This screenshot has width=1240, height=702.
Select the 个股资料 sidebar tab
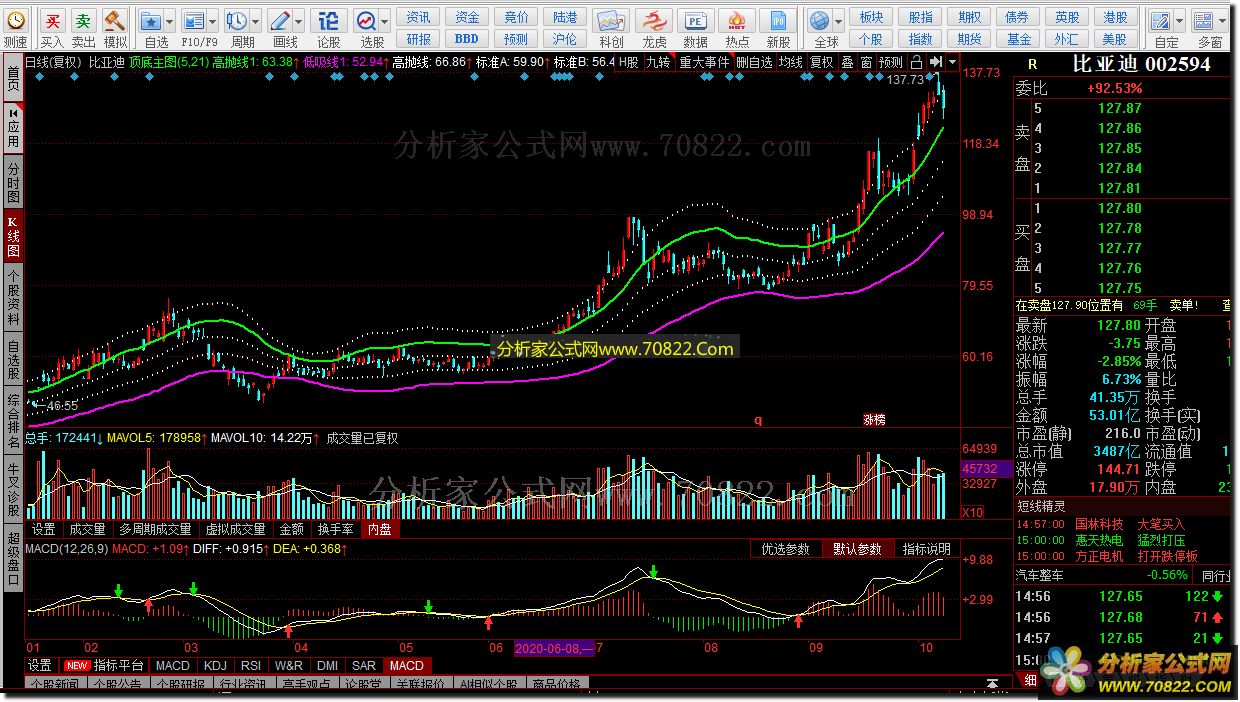click(x=13, y=300)
